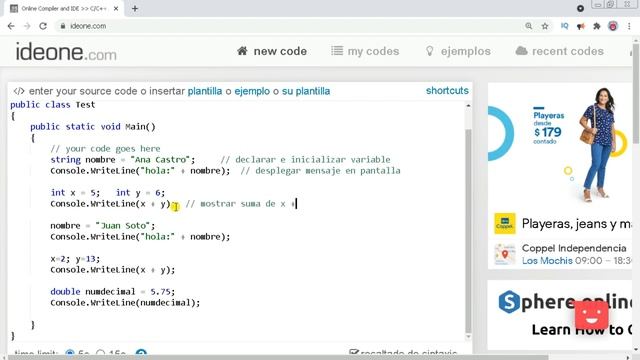640x360 pixels.
Task: Go back with the browser back arrow
Action: 11,26
